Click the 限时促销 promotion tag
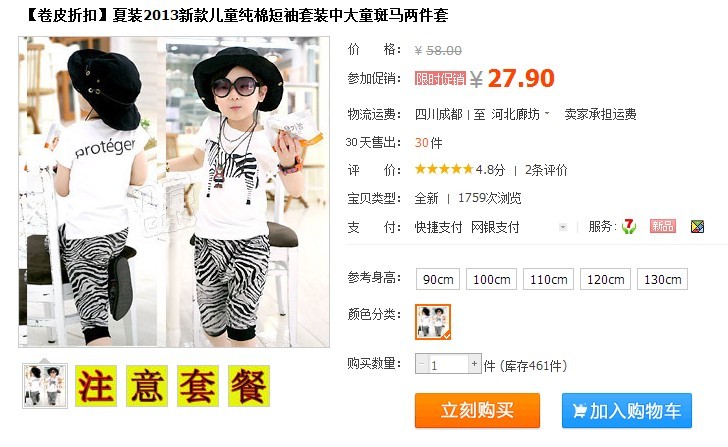The height and width of the screenshot is (447, 728). (x=440, y=78)
